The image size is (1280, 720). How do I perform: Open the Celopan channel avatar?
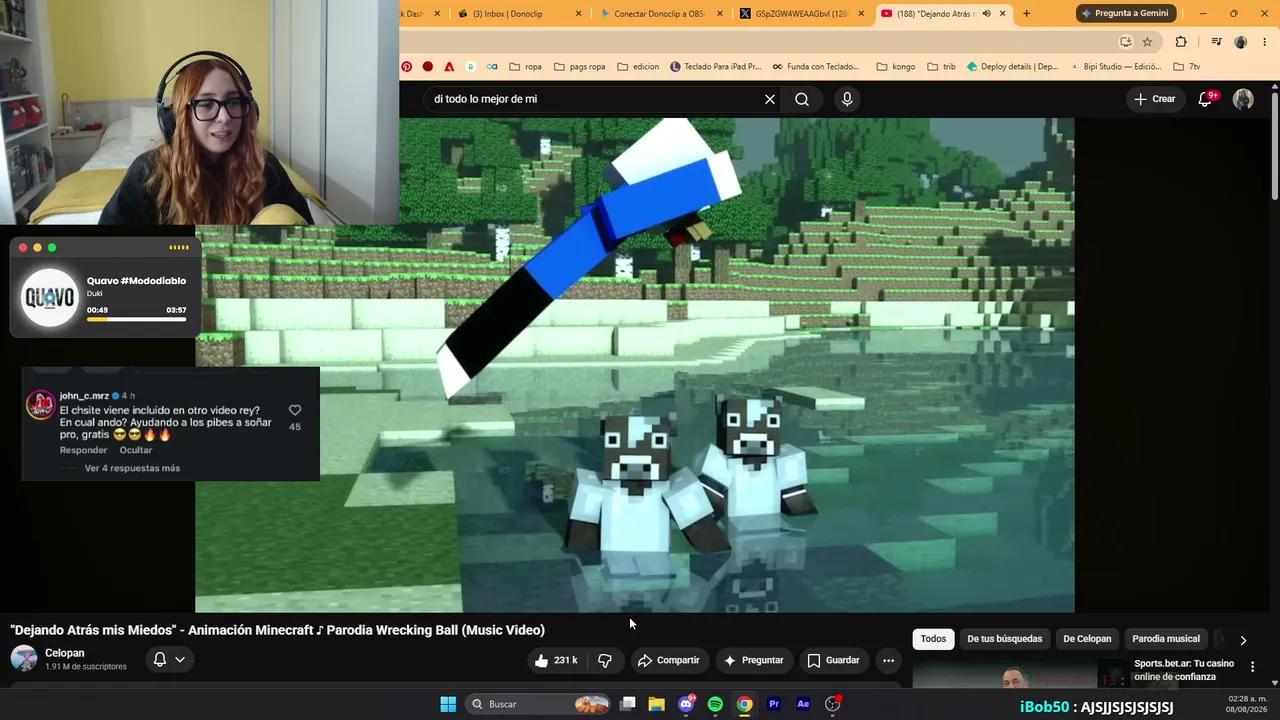click(24, 658)
